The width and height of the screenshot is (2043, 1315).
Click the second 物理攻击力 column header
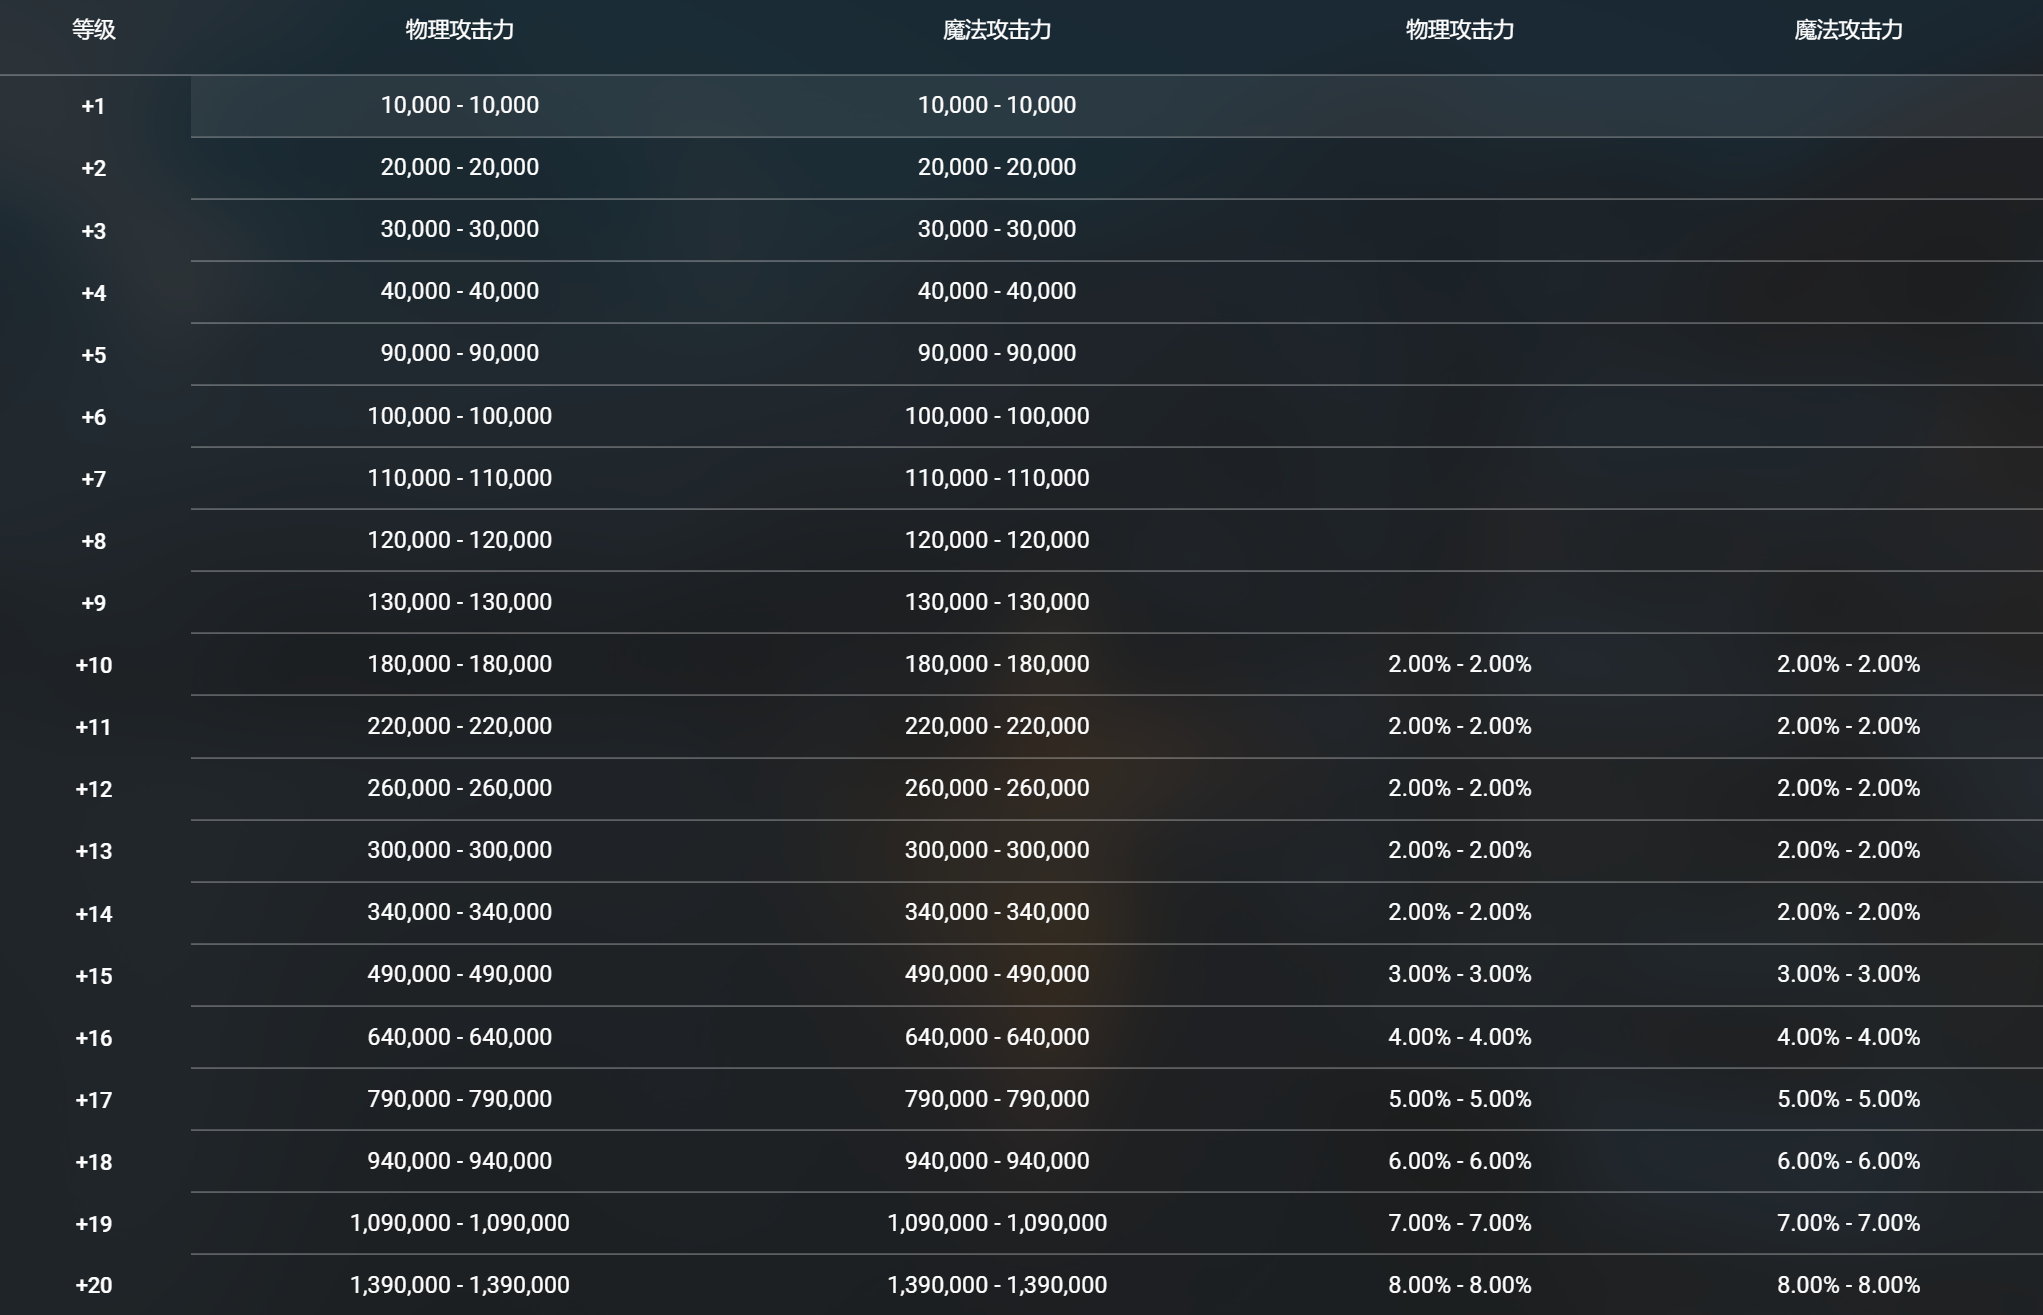tap(1459, 30)
